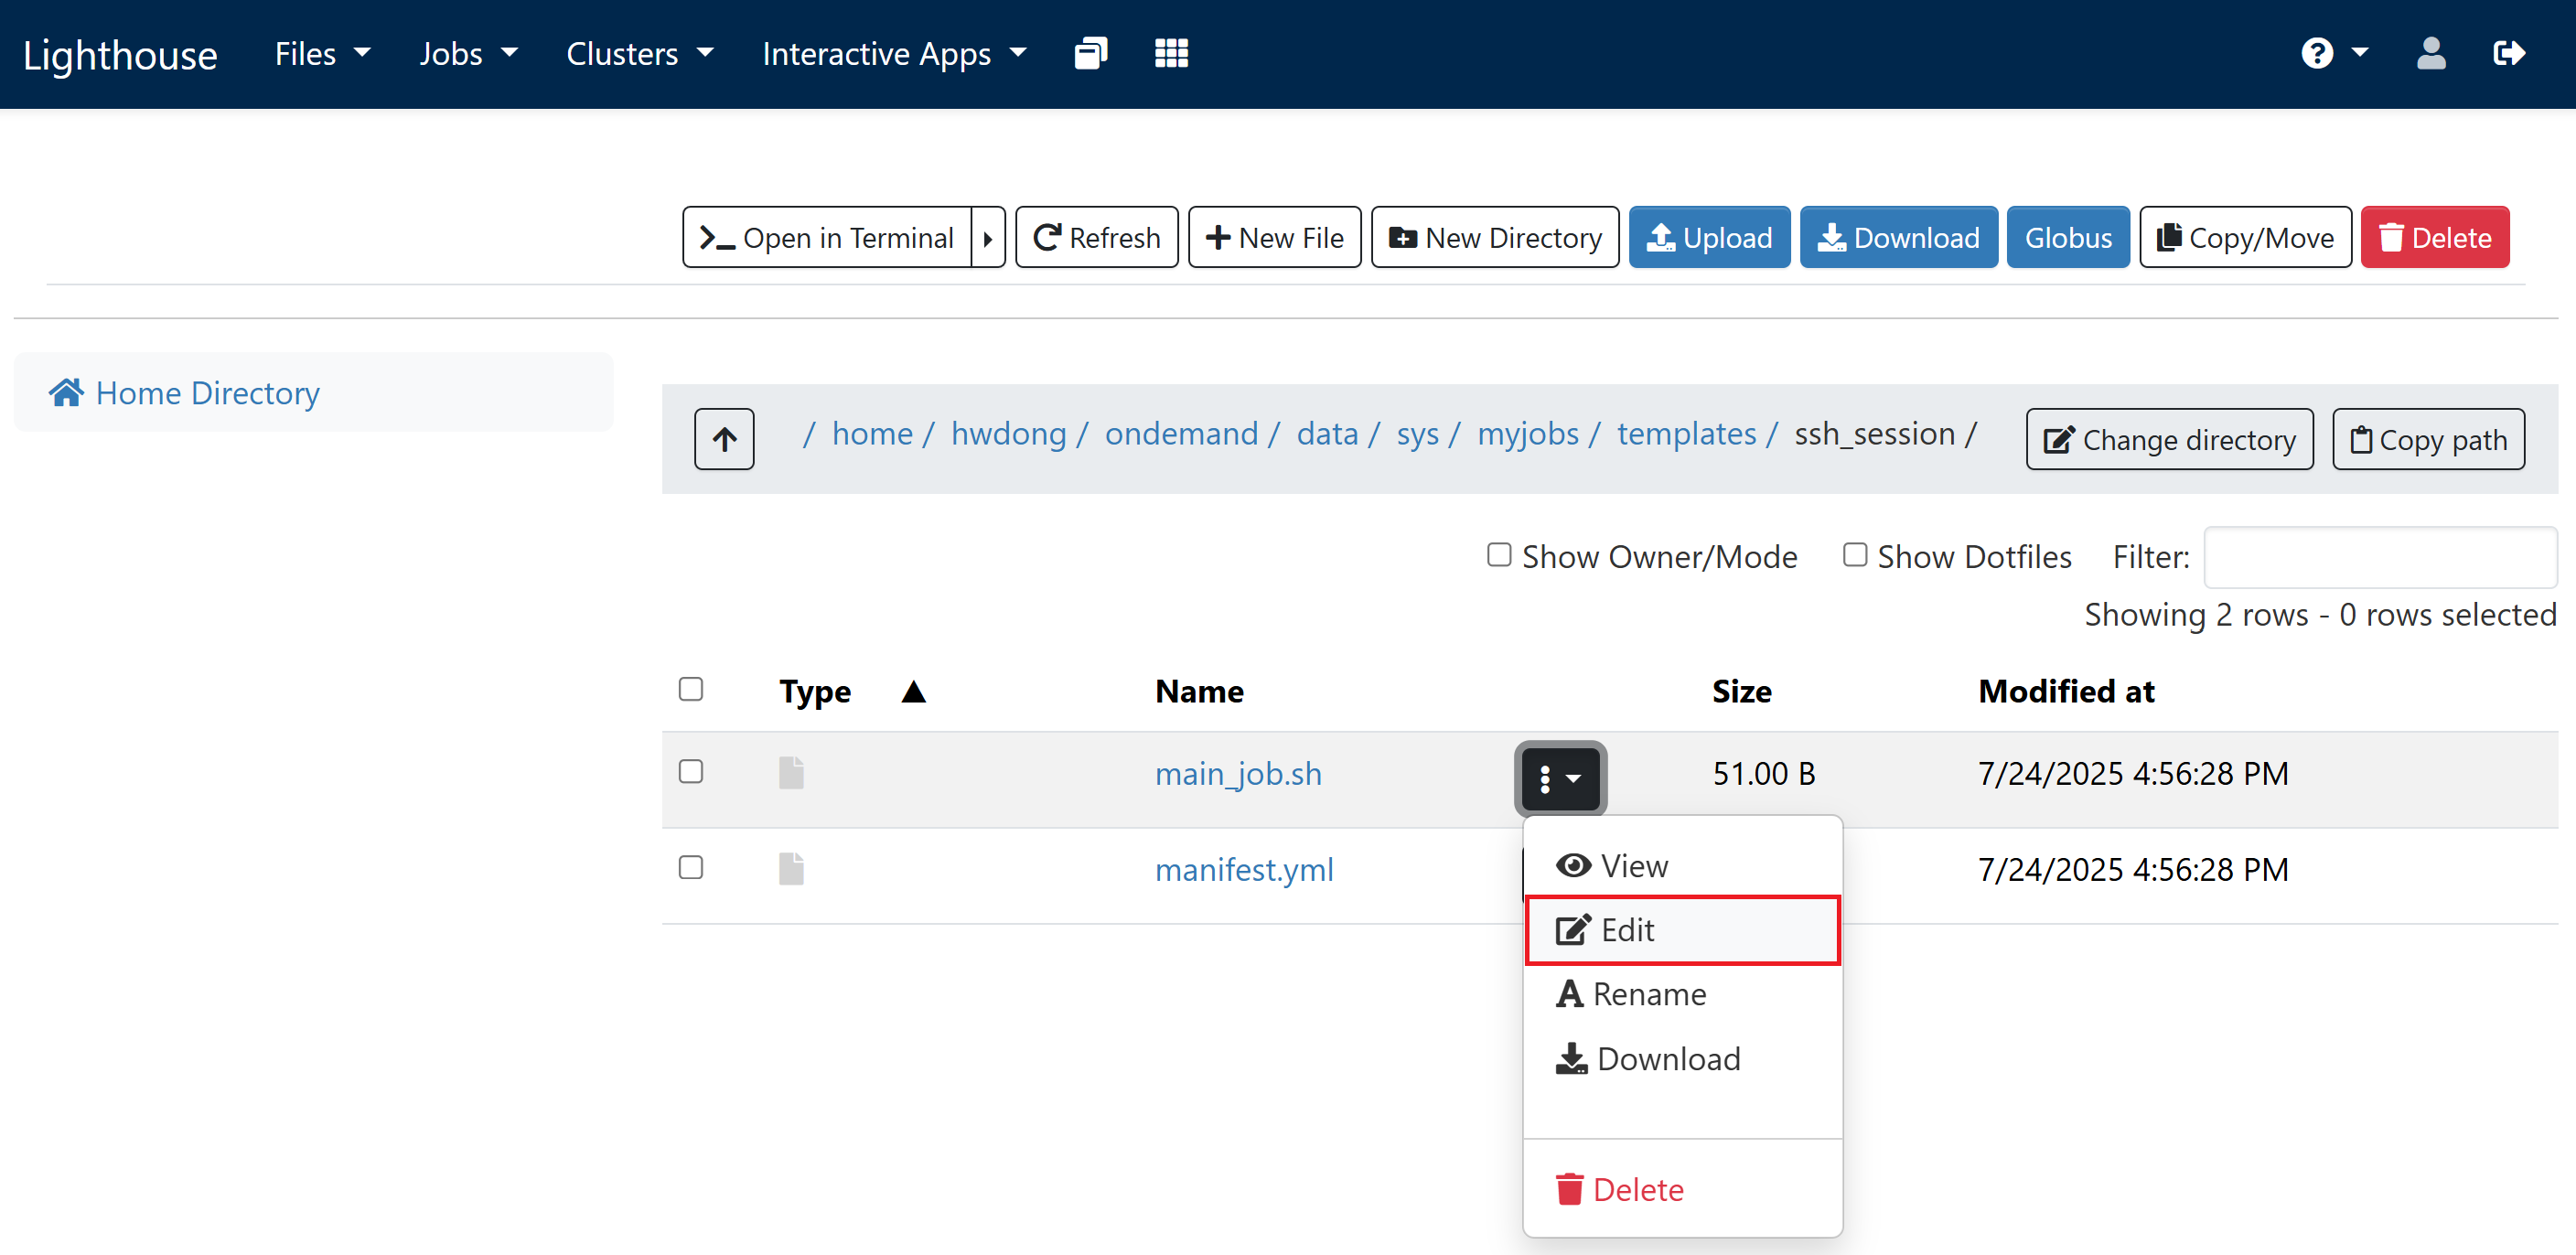Open the all apps grid icon
This screenshot has height=1255, width=2576.
click(x=1171, y=53)
